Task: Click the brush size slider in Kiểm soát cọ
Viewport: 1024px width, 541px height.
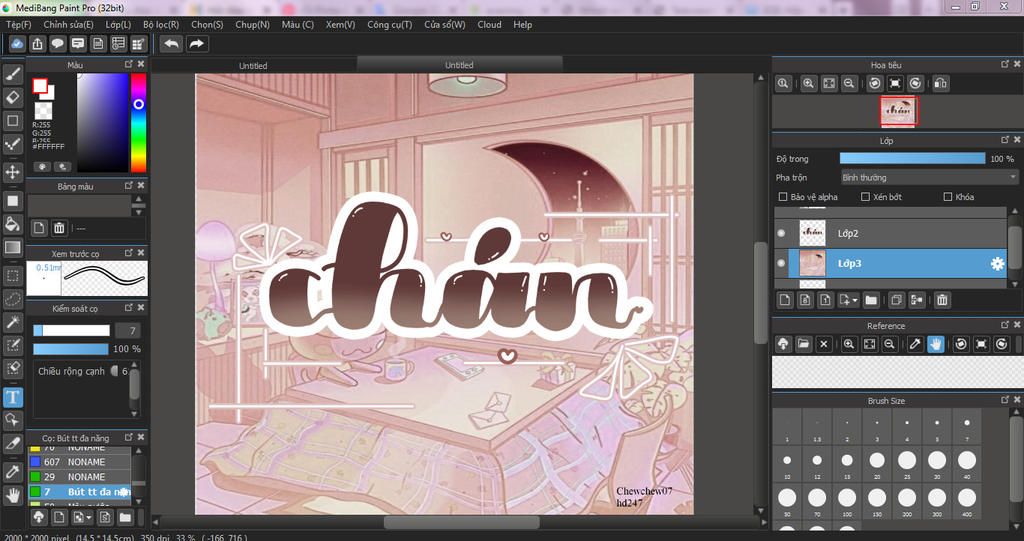Action: [71, 331]
